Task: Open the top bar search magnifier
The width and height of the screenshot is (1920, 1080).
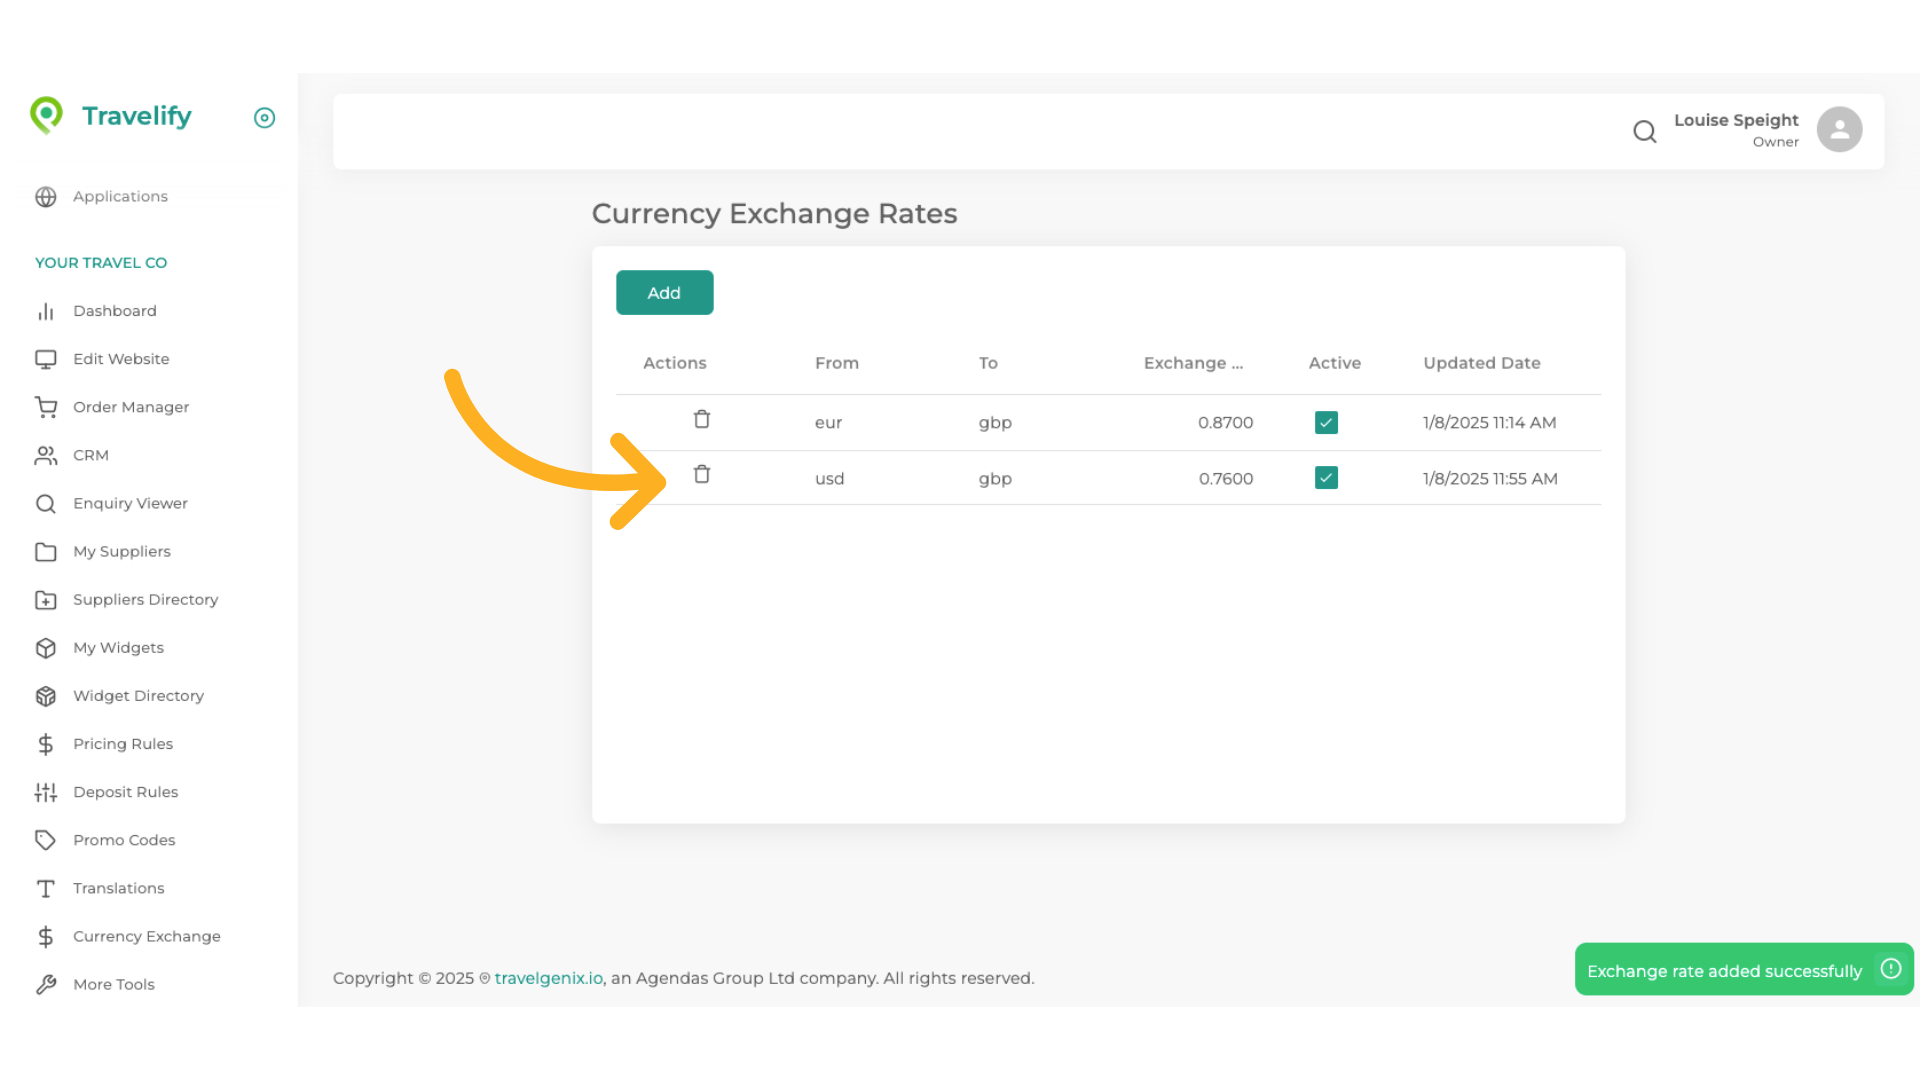Action: coord(1645,131)
